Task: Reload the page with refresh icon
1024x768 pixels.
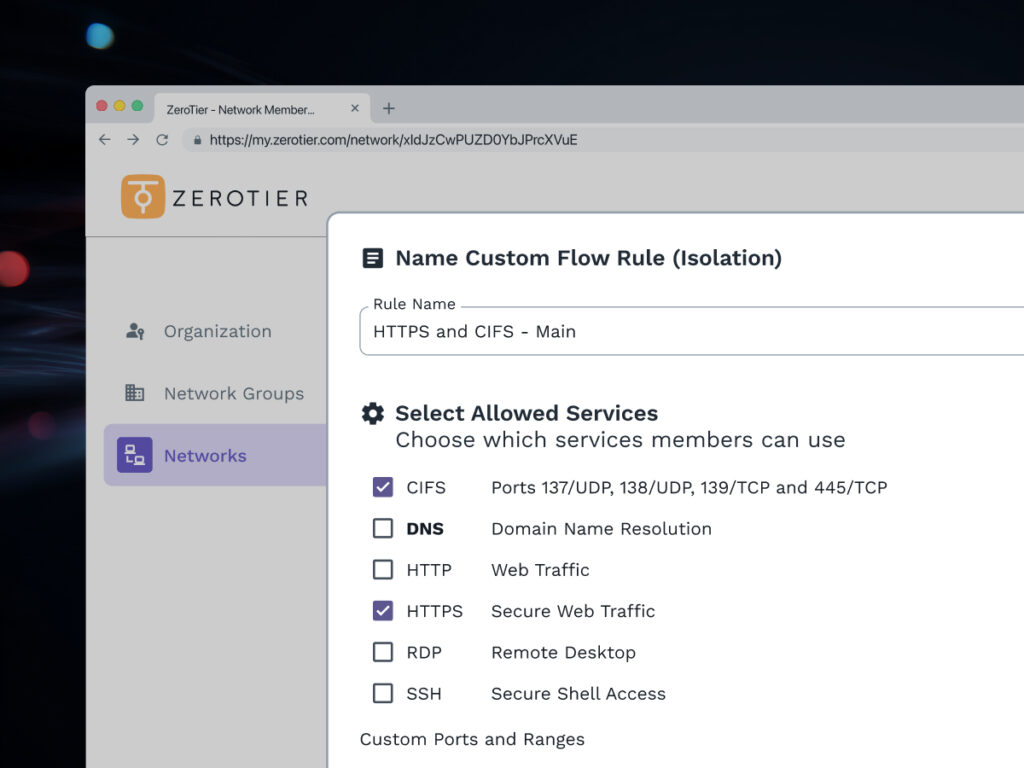Action: click(162, 140)
